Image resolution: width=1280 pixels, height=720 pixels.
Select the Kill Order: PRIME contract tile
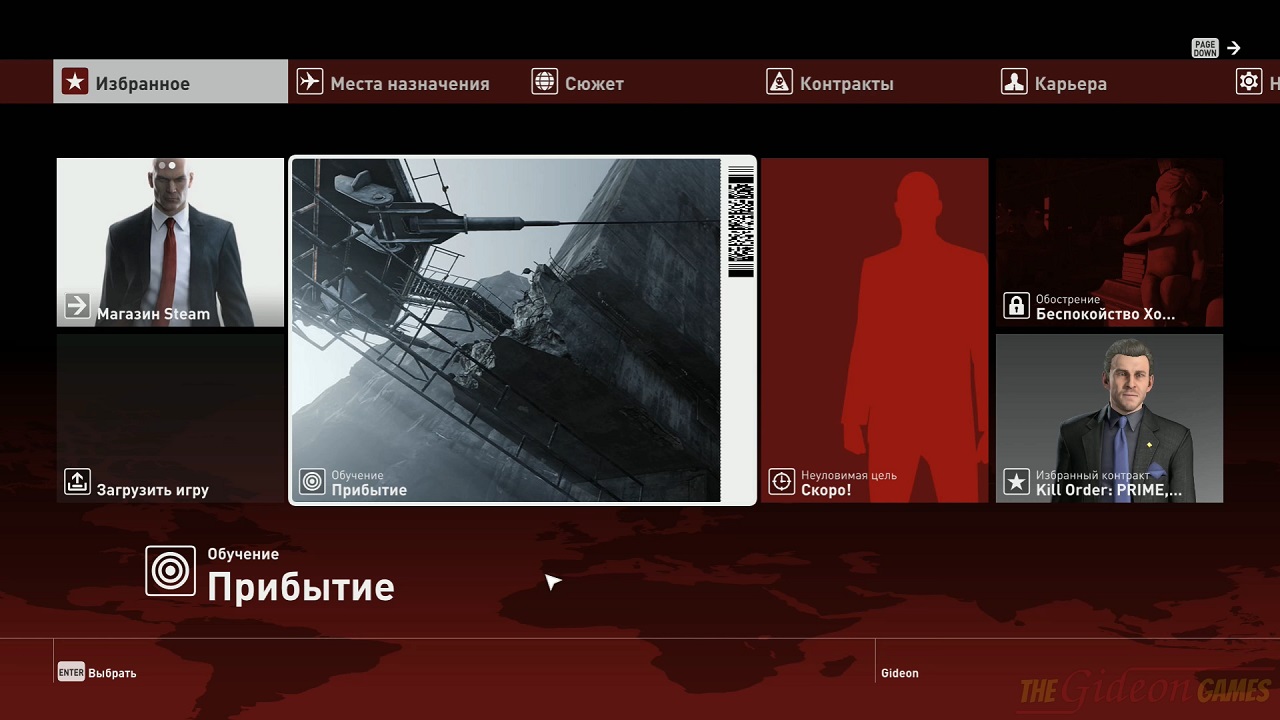(x=1109, y=418)
